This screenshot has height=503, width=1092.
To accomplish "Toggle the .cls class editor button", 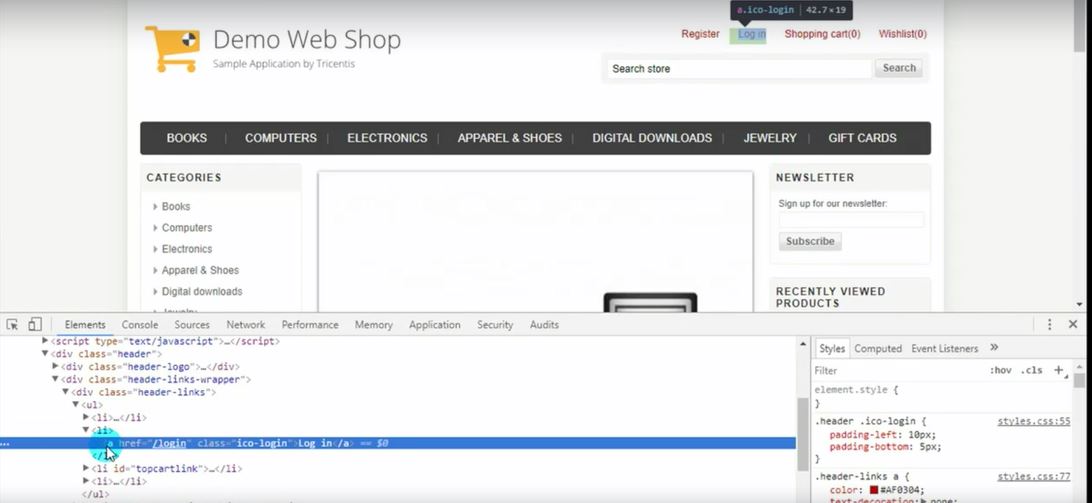I will coord(1031,370).
